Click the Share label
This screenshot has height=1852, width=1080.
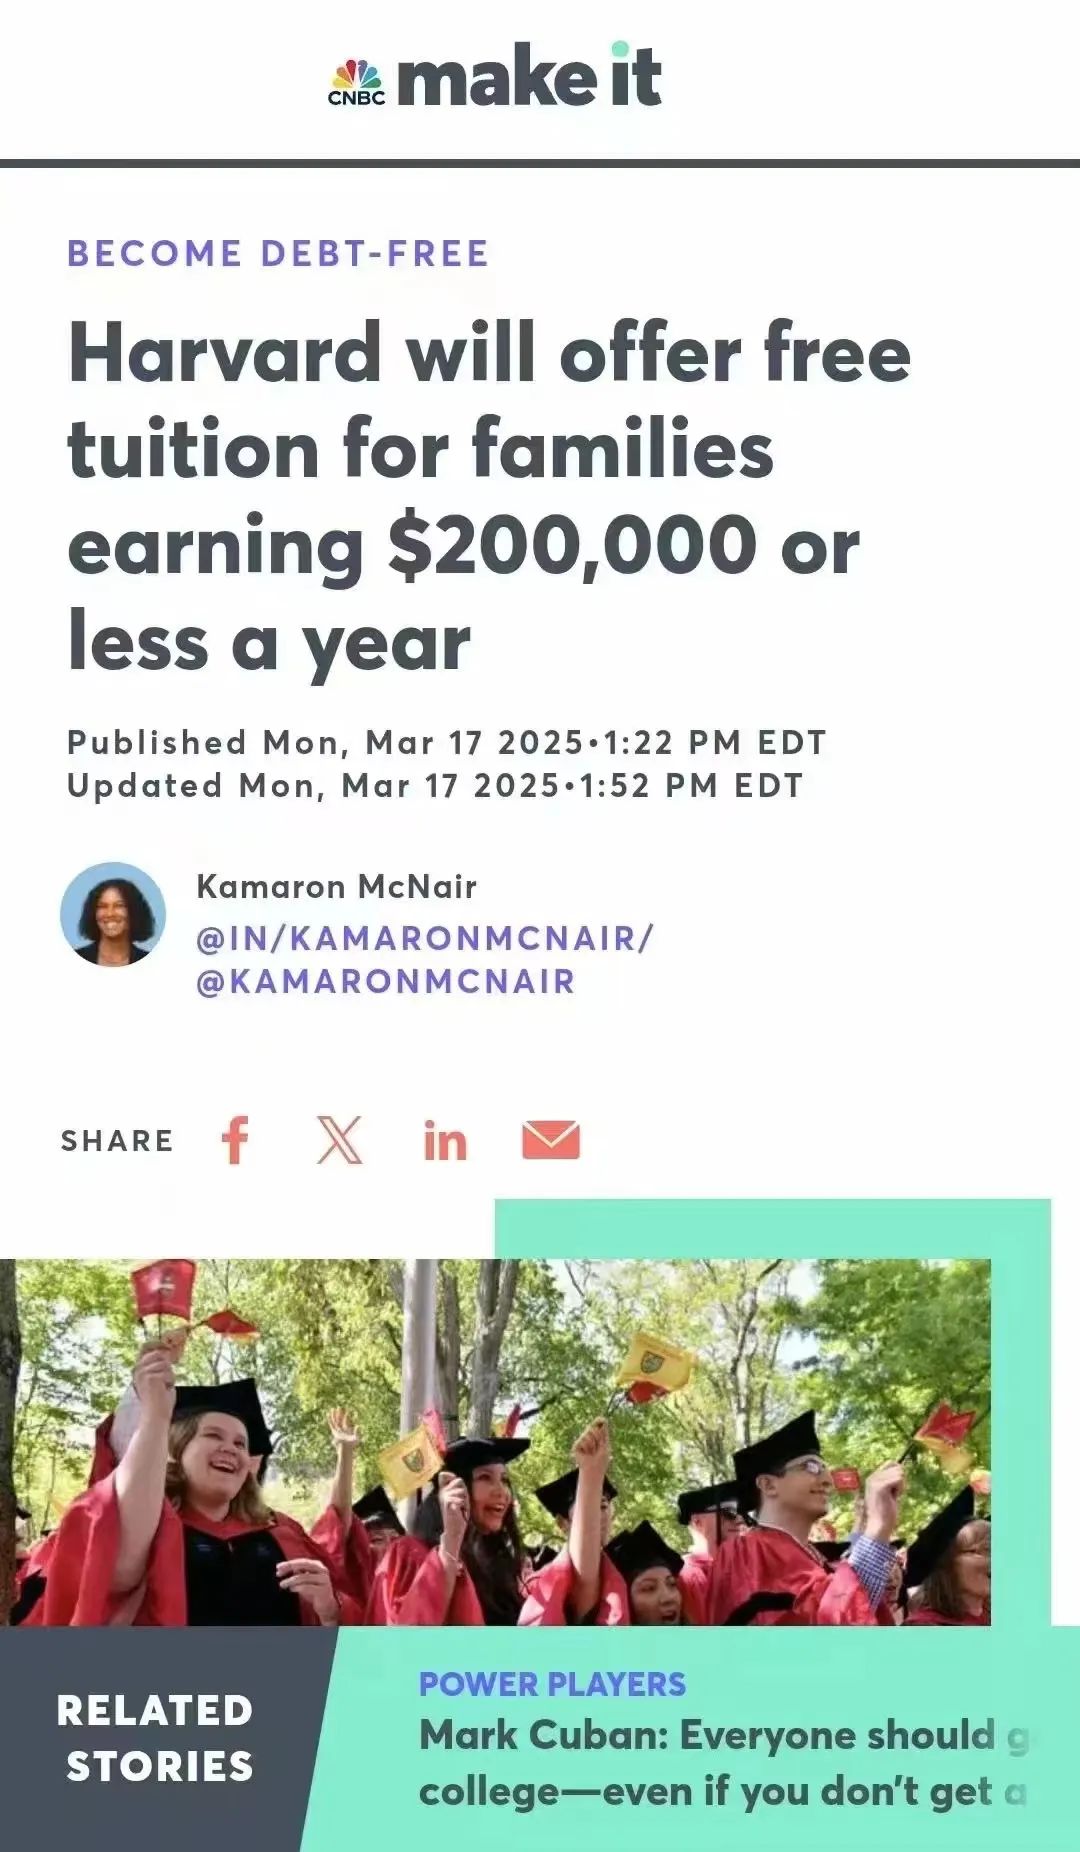tap(117, 1141)
